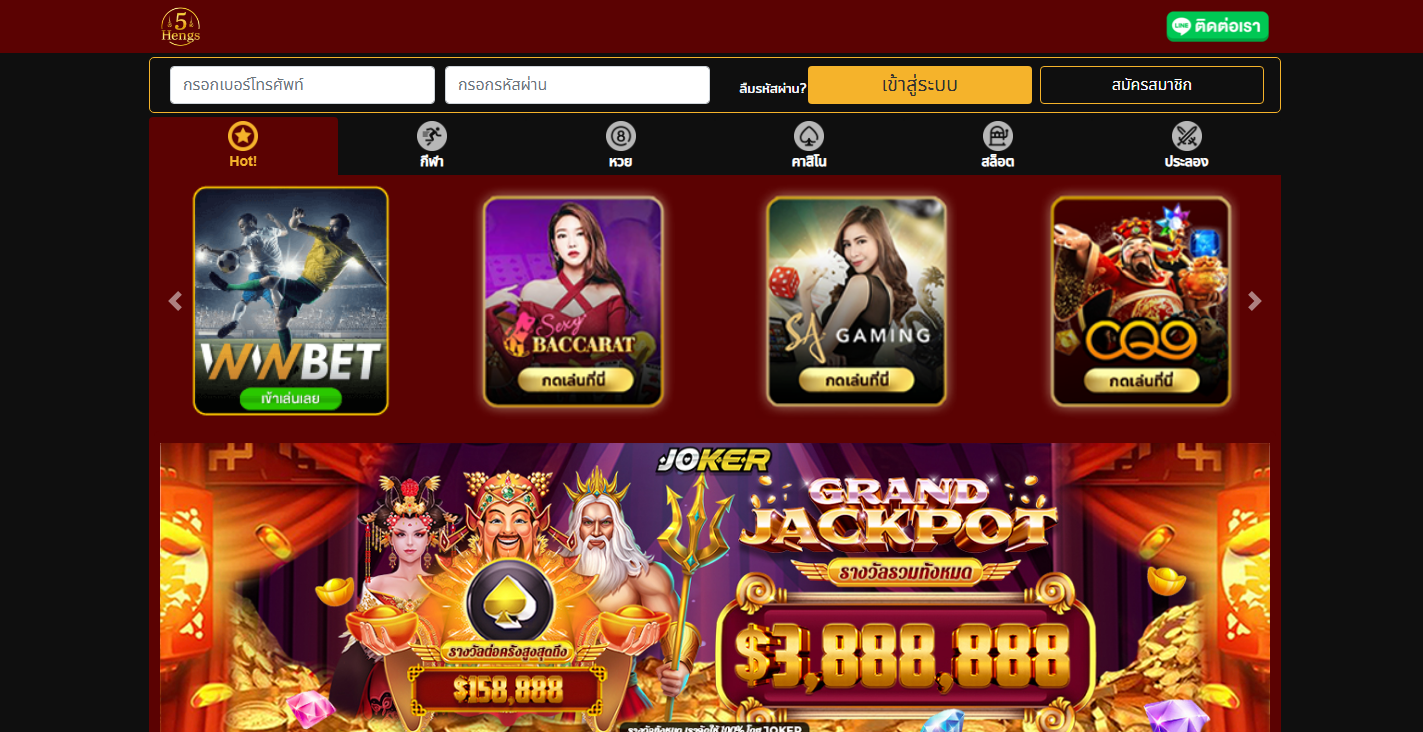Open the หวย lottery ball icon
The width and height of the screenshot is (1423, 732).
pos(621,136)
